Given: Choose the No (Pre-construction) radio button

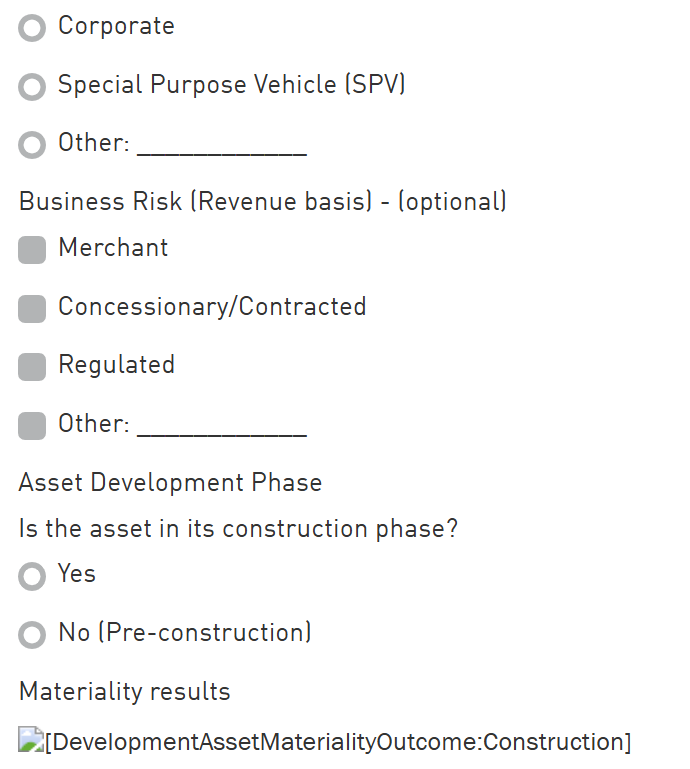Looking at the screenshot, I should click(x=32, y=634).
